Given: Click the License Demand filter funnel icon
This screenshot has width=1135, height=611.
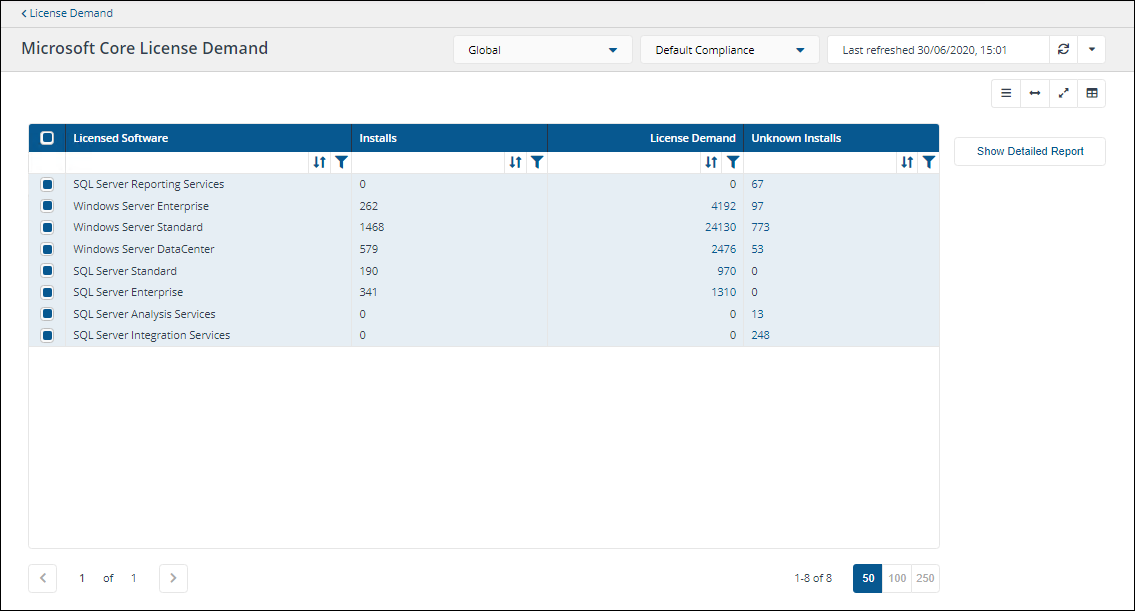Looking at the screenshot, I should (x=733, y=162).
